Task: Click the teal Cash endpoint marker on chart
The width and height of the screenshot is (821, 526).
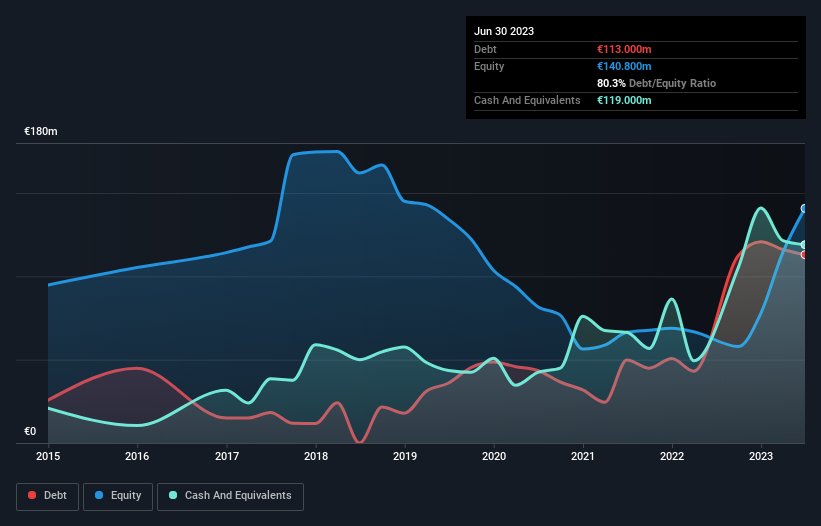Action: [x=804, y=245]
